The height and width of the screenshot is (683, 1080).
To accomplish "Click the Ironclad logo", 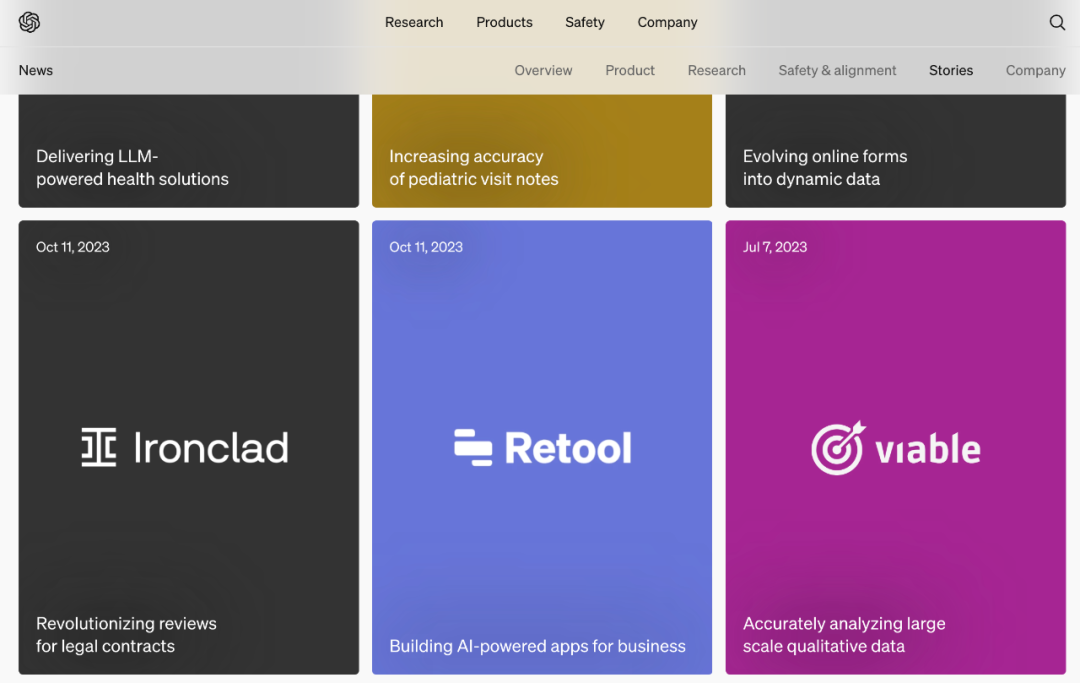I will tap(185, 448).
